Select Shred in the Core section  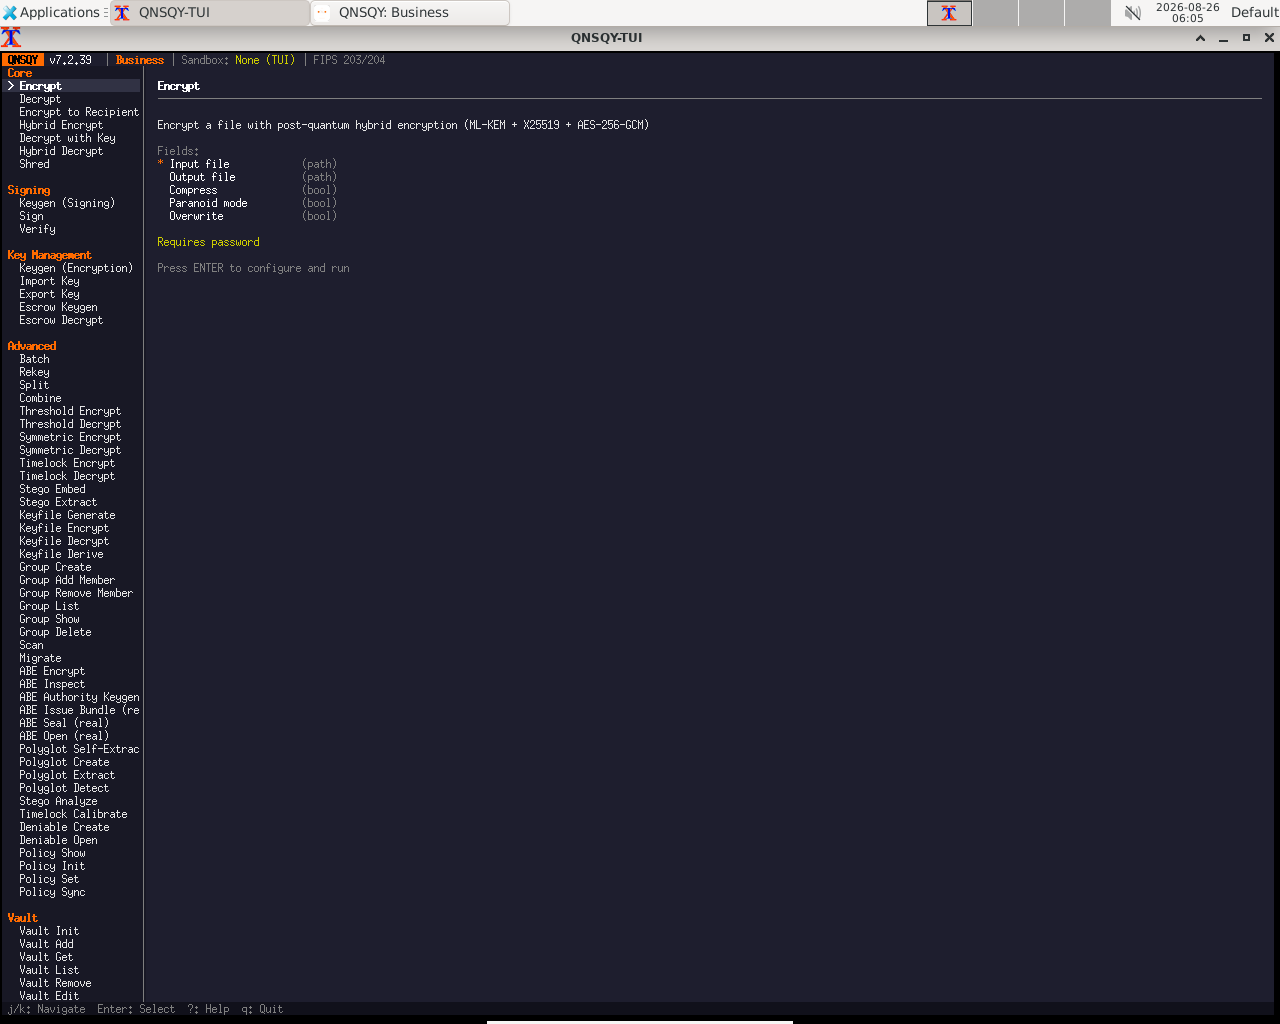coord(34,164)
